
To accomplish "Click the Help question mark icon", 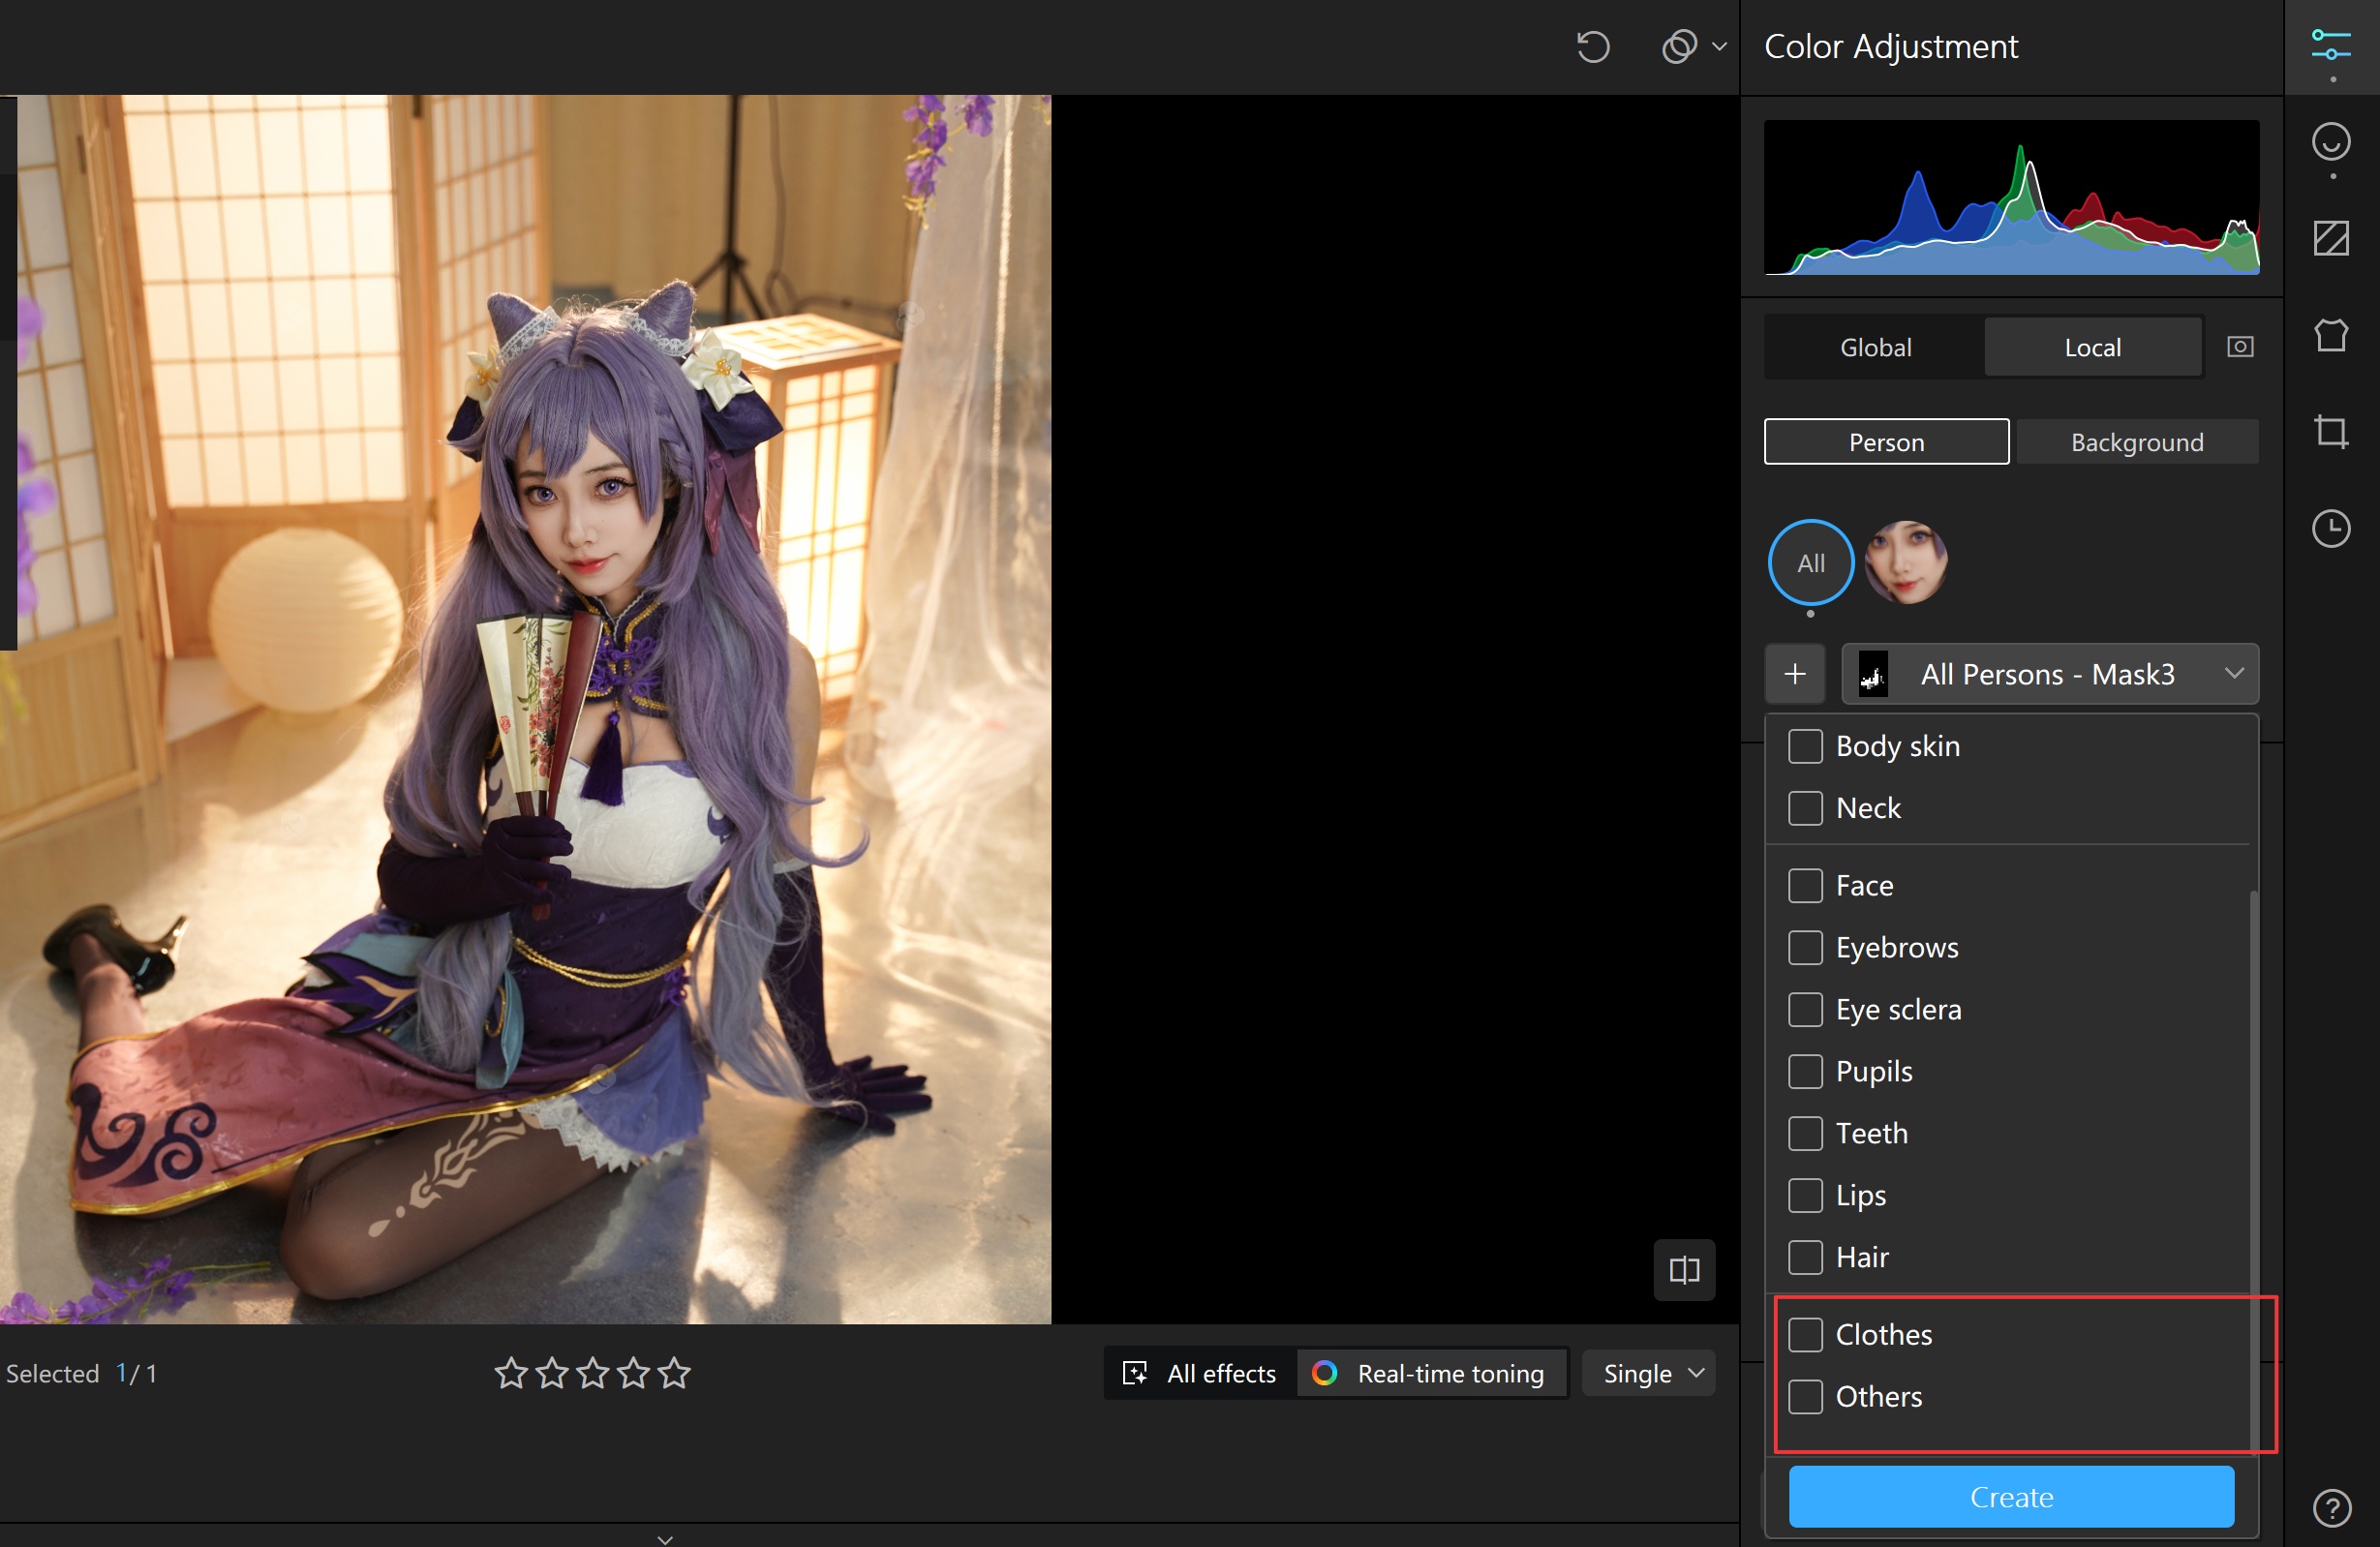I will point(2330,1507).
